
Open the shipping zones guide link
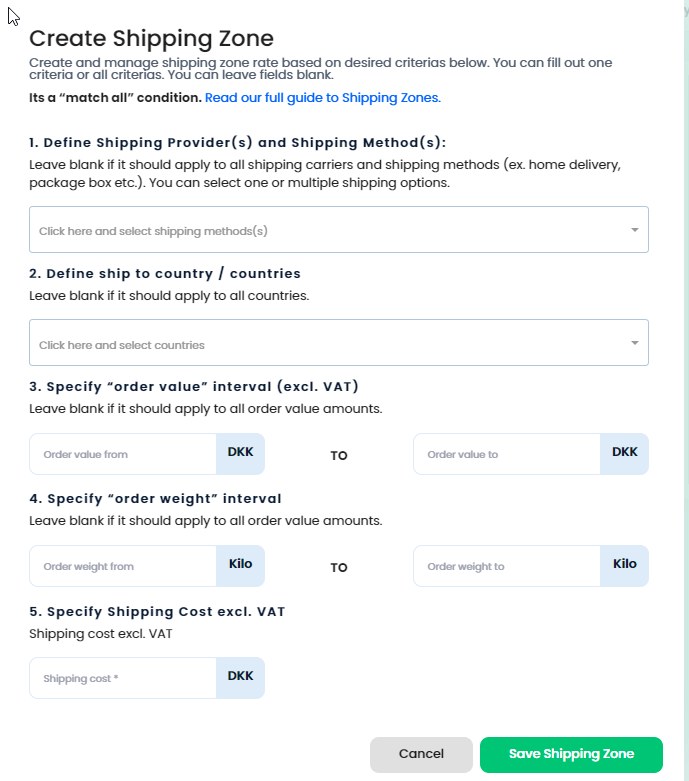(322, 98)
